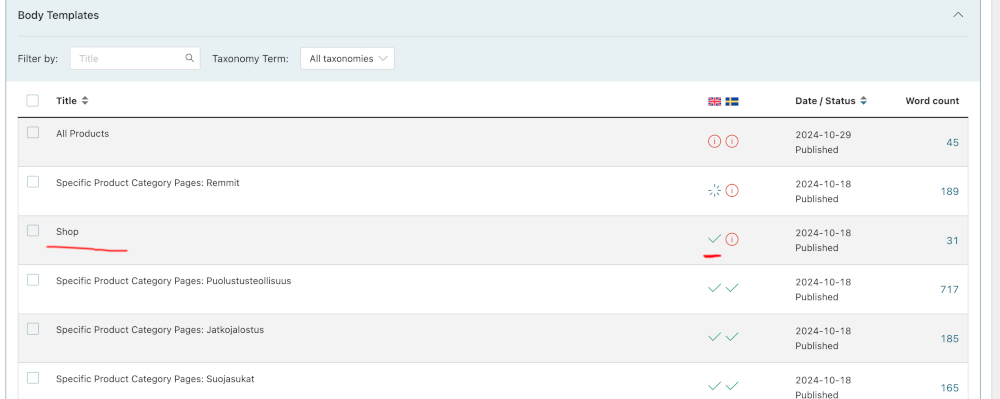The width and height of the screenshot is (1000, 399).
Task: Check the Remmit row checkbox
Action: [33, 182]
